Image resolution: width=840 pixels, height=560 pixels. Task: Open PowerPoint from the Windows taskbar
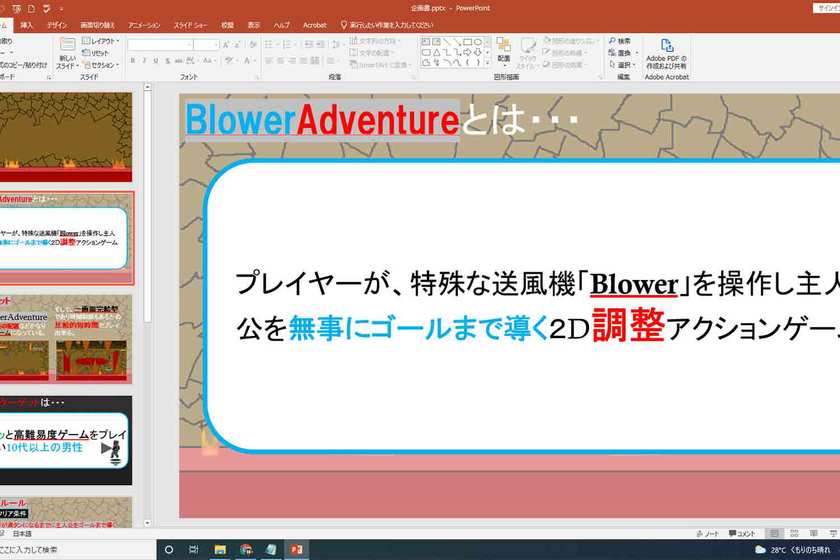coord(297,549)
